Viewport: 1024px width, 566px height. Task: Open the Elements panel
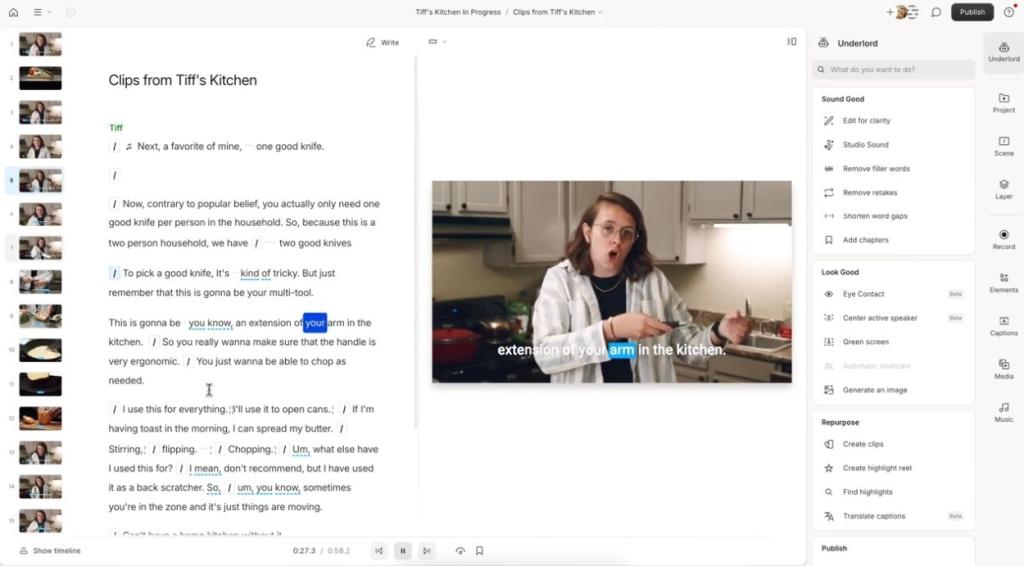coord(1003,281)
